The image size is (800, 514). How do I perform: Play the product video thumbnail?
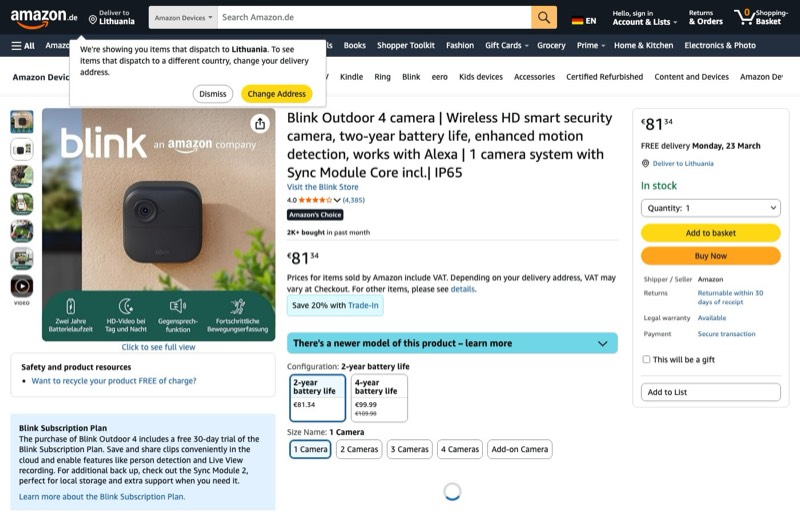22,287
